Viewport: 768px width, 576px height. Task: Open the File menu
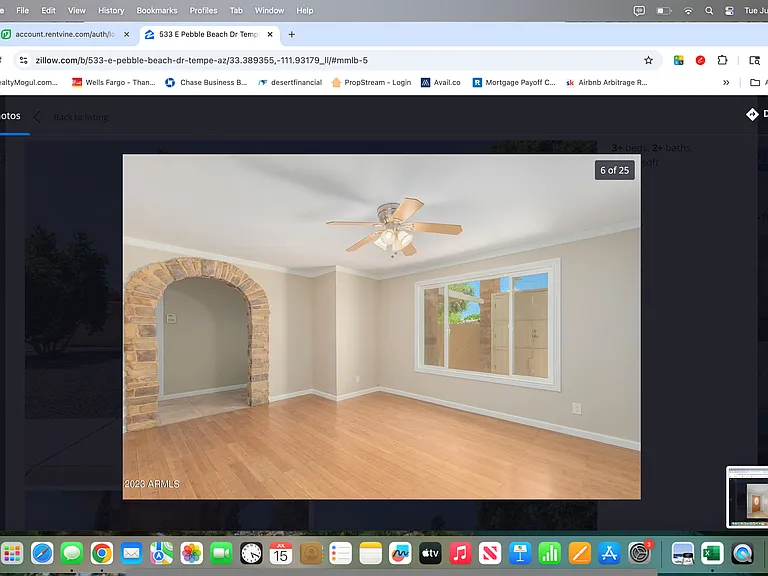pyautogui.click(x=23, y=10)
